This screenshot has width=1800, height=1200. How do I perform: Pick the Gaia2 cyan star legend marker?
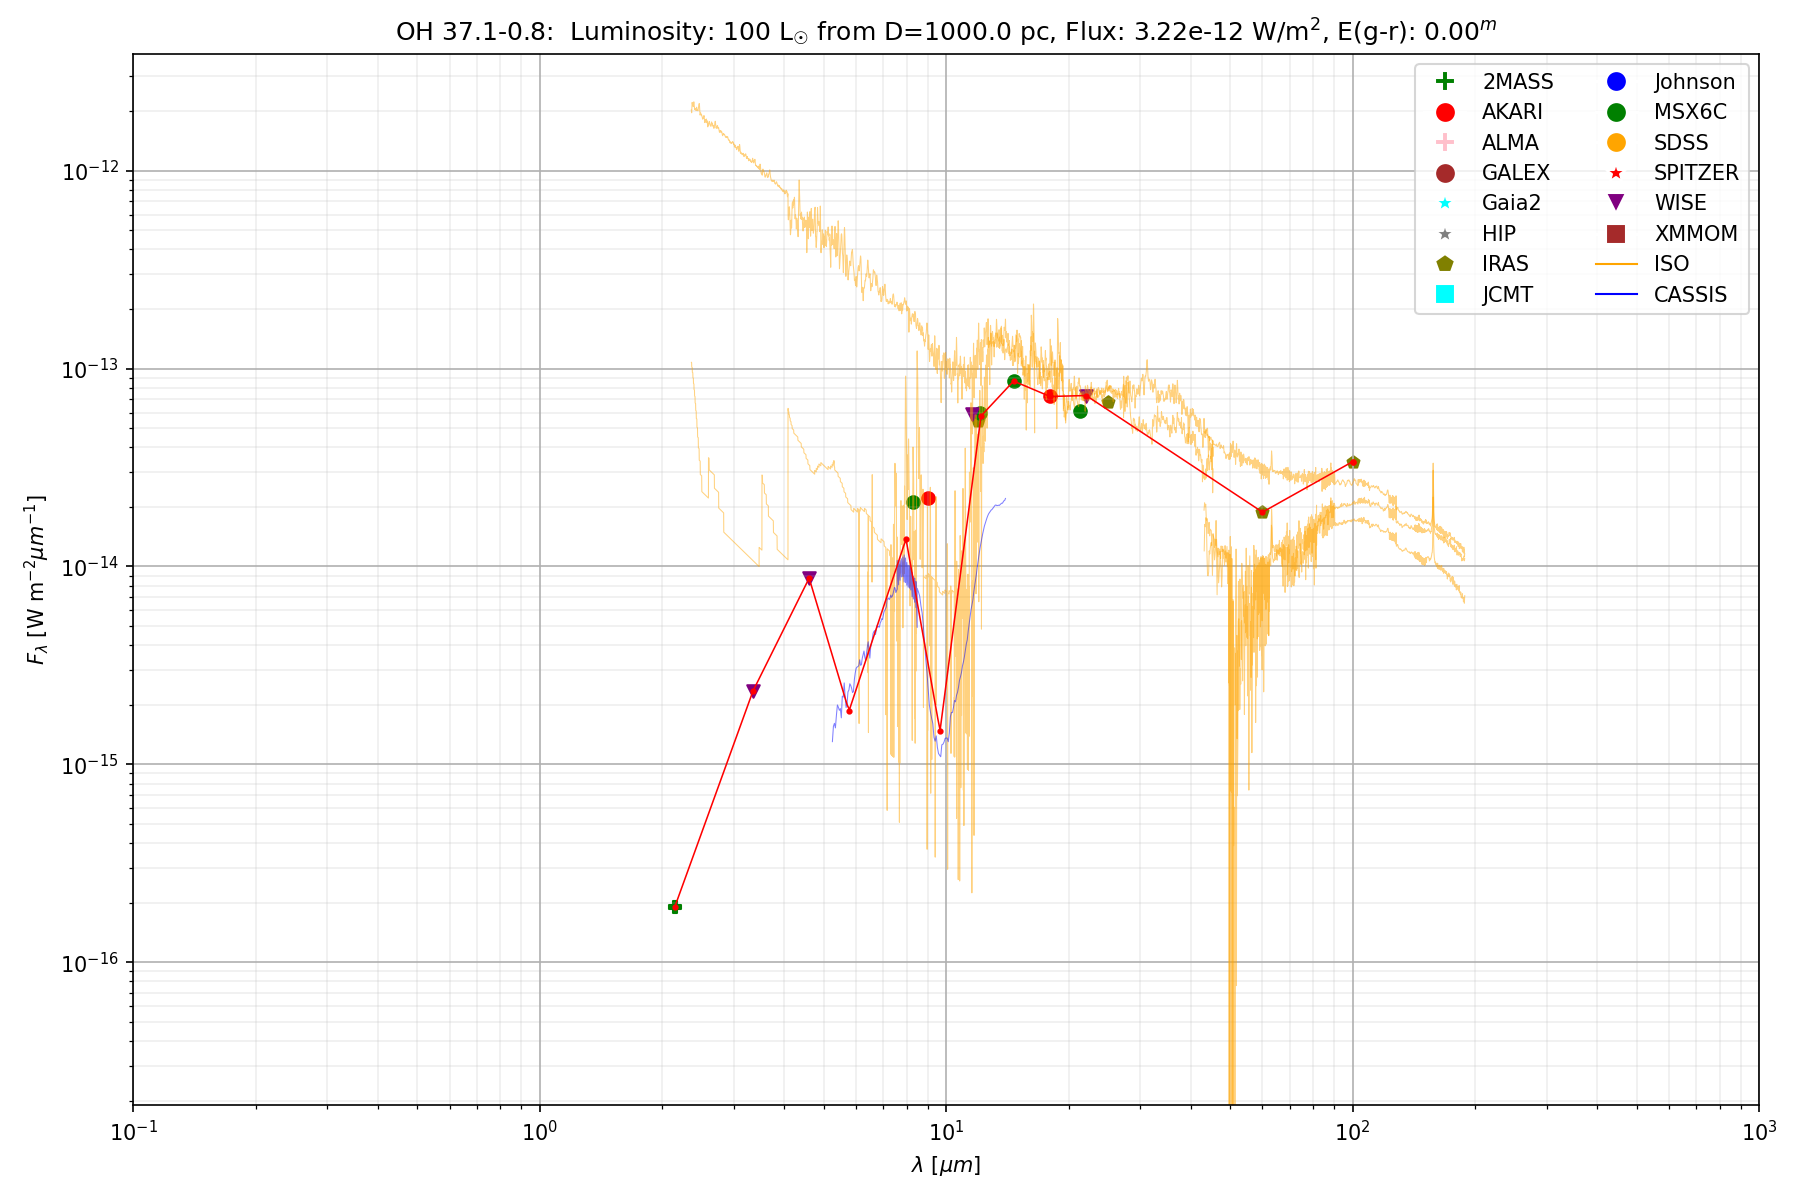(x=1444, y=203)
